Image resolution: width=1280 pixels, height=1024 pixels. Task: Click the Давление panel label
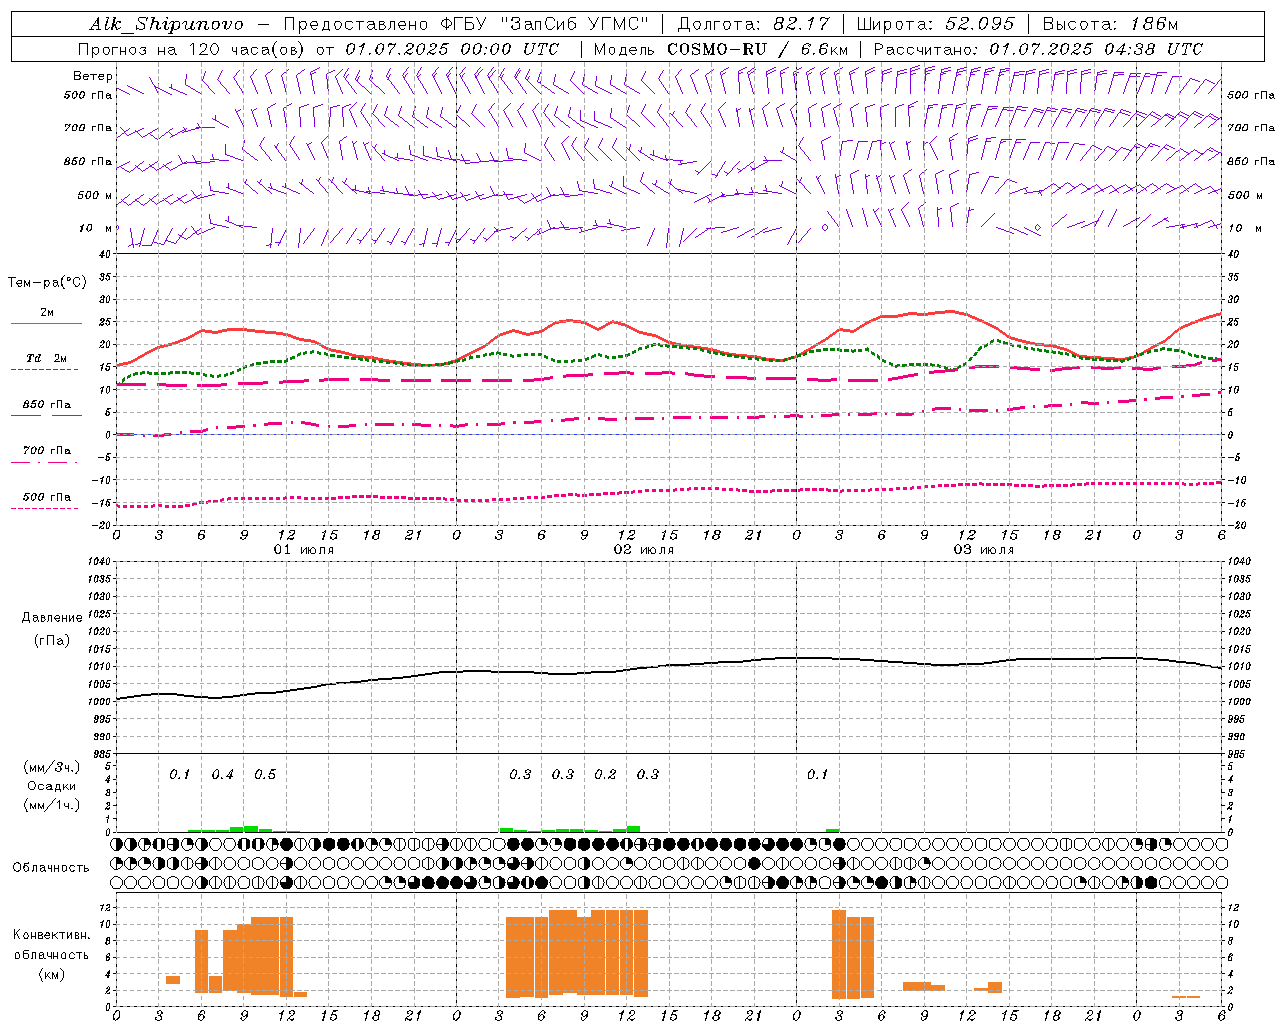[52, 618]
